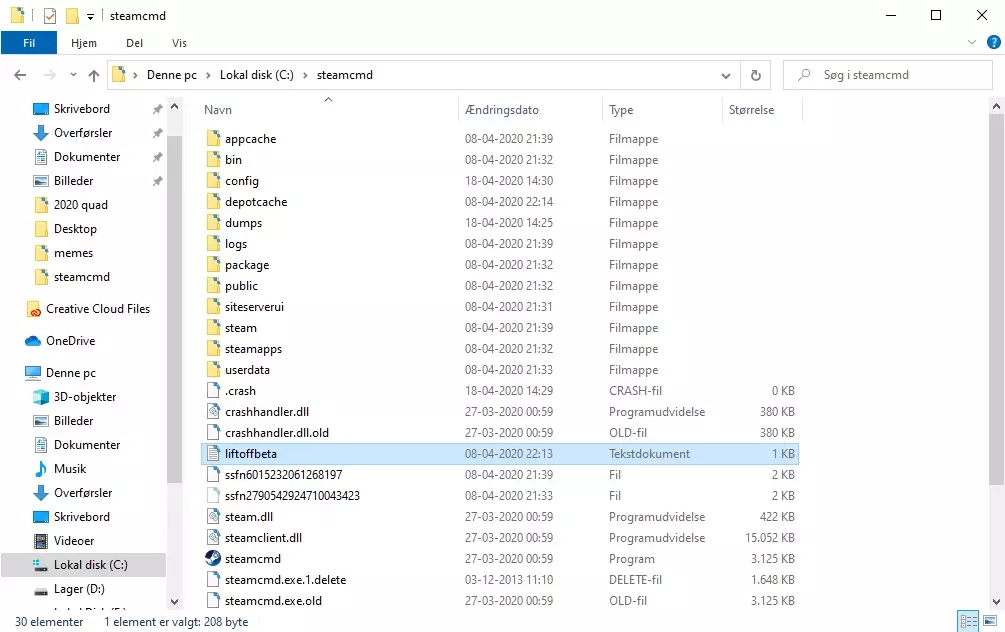Open the Del ribbon tab
The height and width of the screenshot is (632, 1005).
(135, 43)
